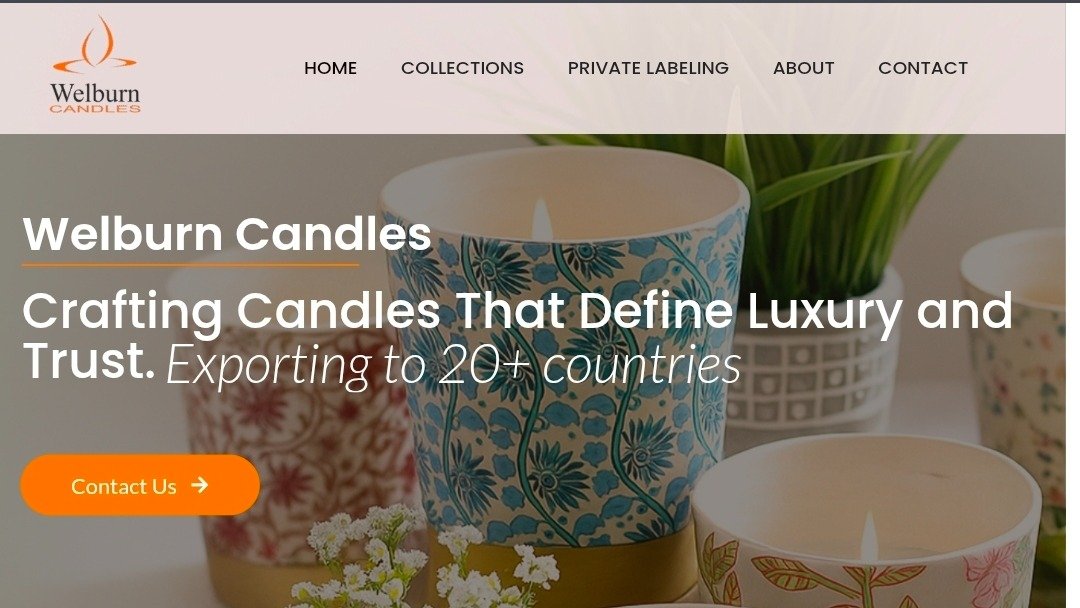Screen dimensions: 1080x608
Task: Click the orange underline below the heading
Action: click(190, 264)
